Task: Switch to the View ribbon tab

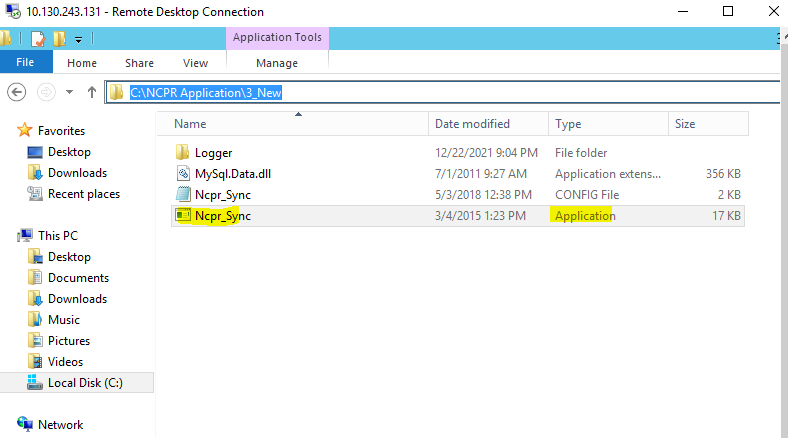Action: tap(195, 63)
